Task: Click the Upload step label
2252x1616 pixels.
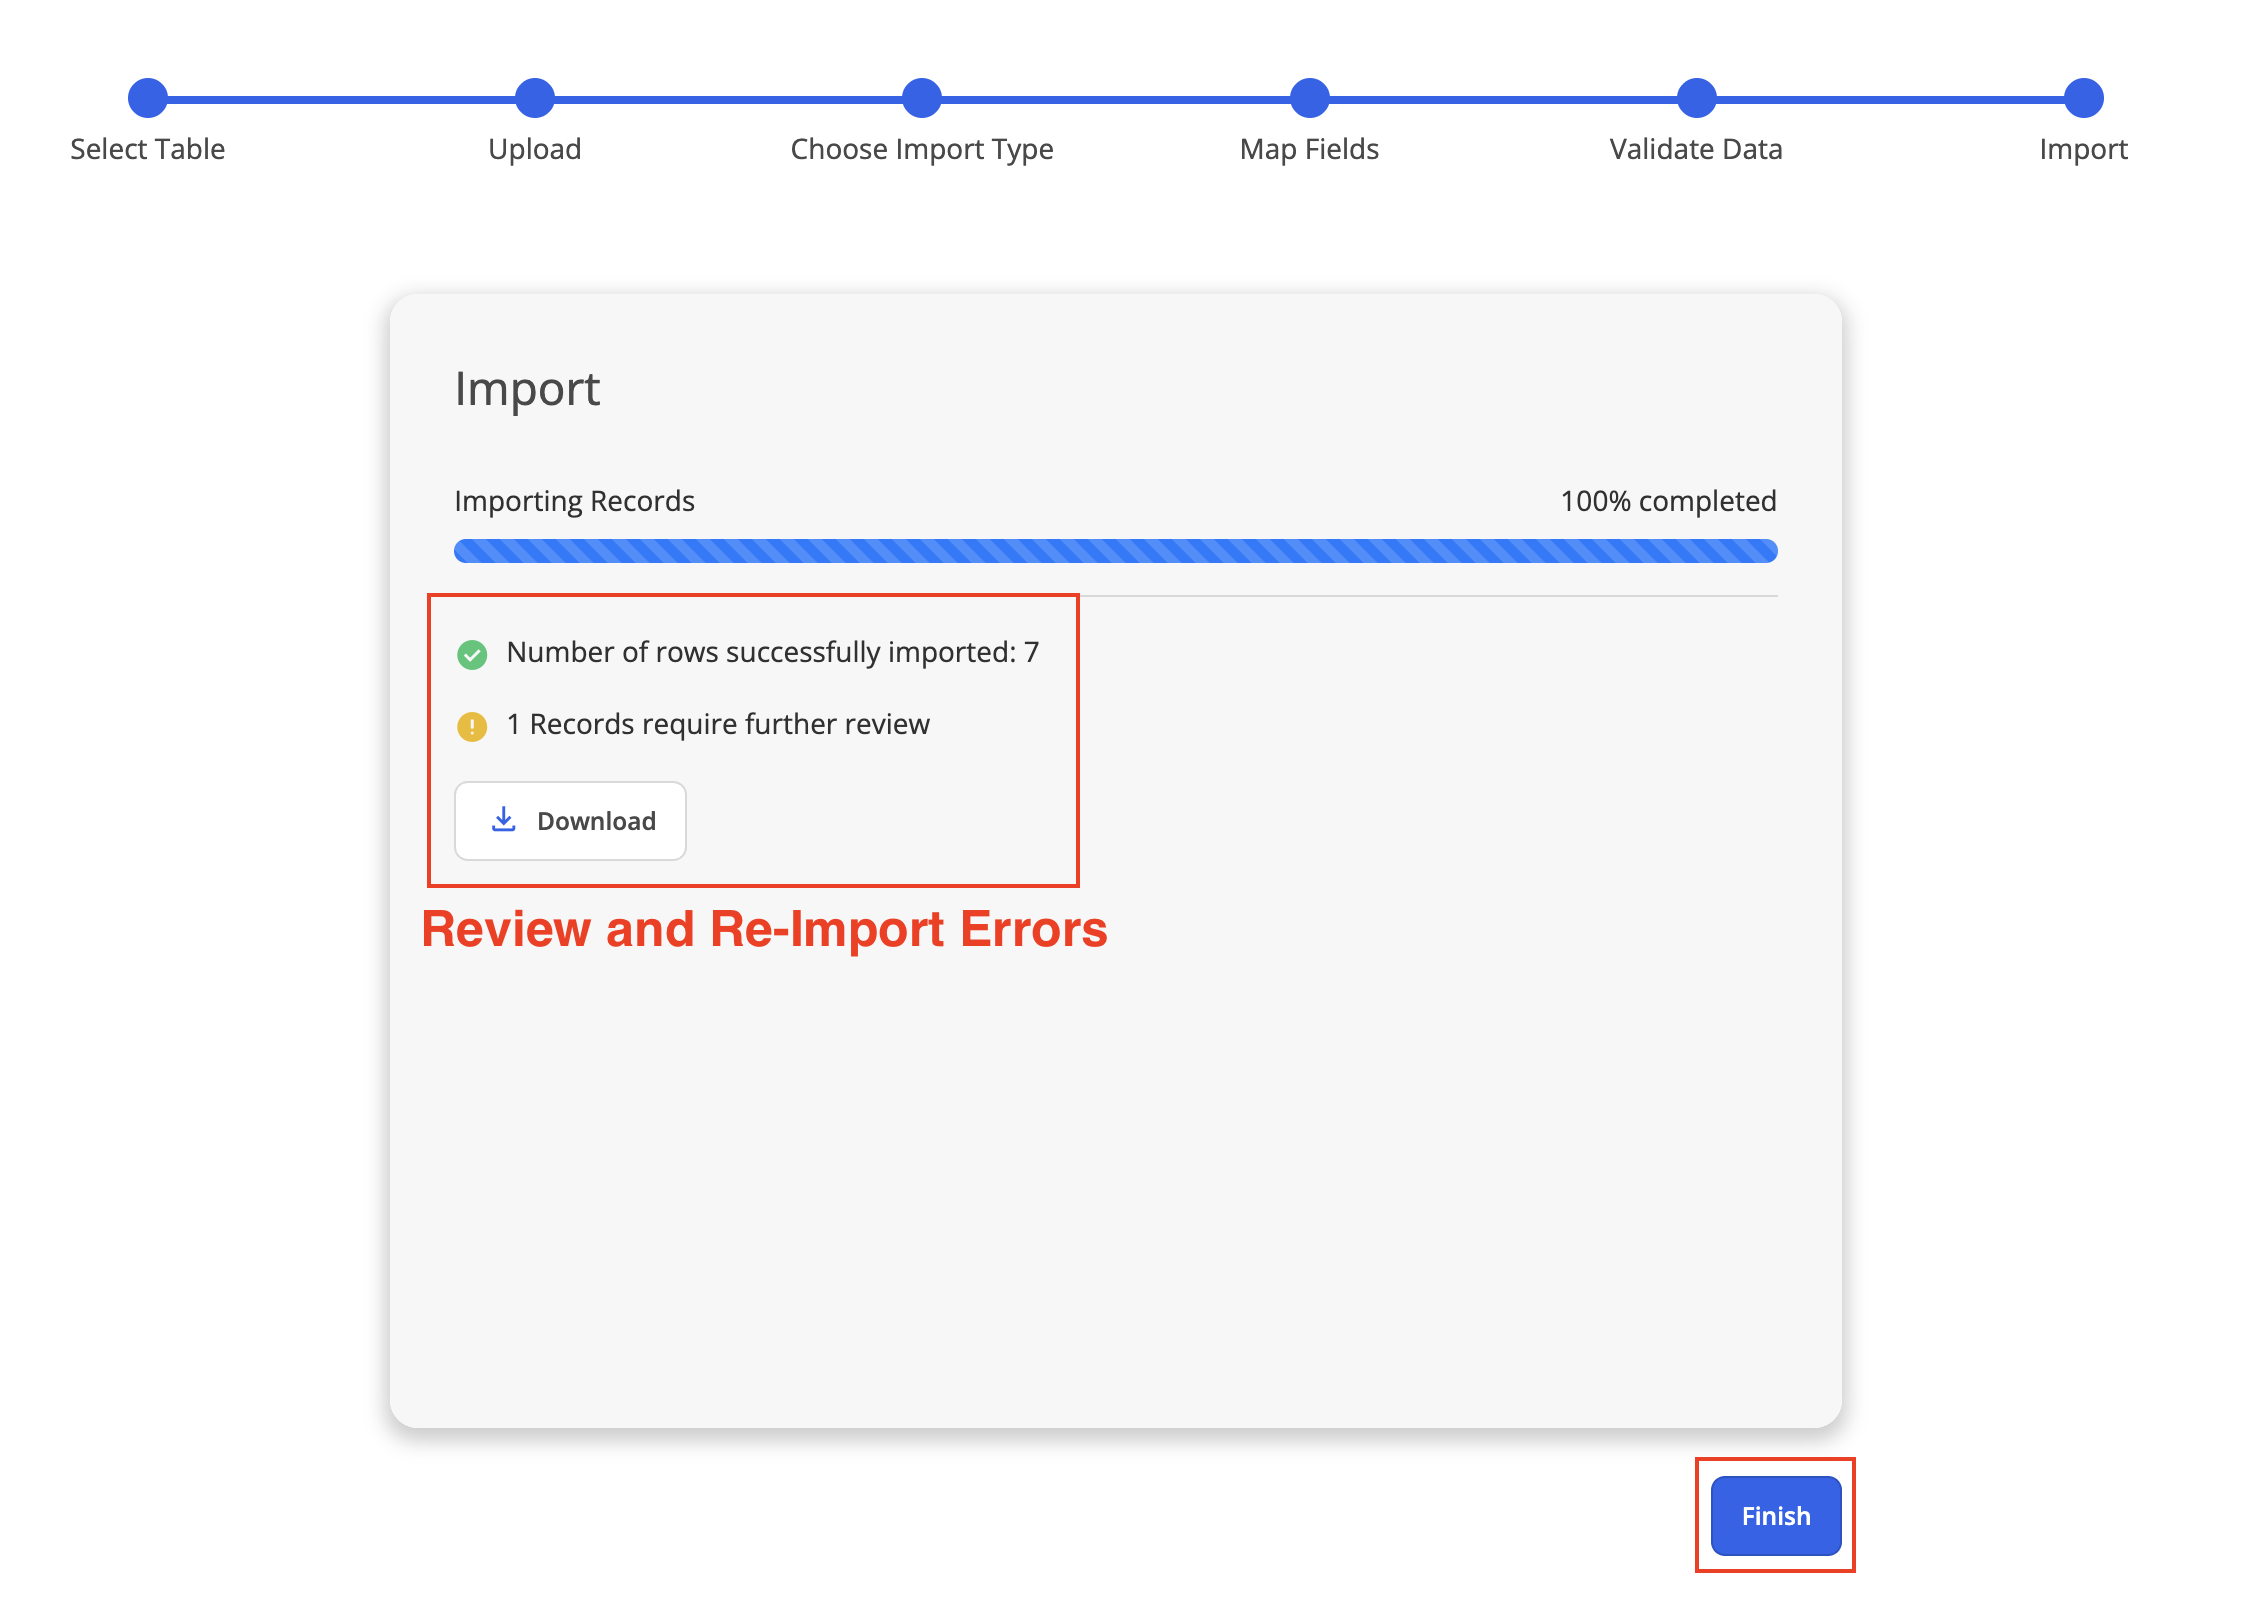Action: [535, 150]
